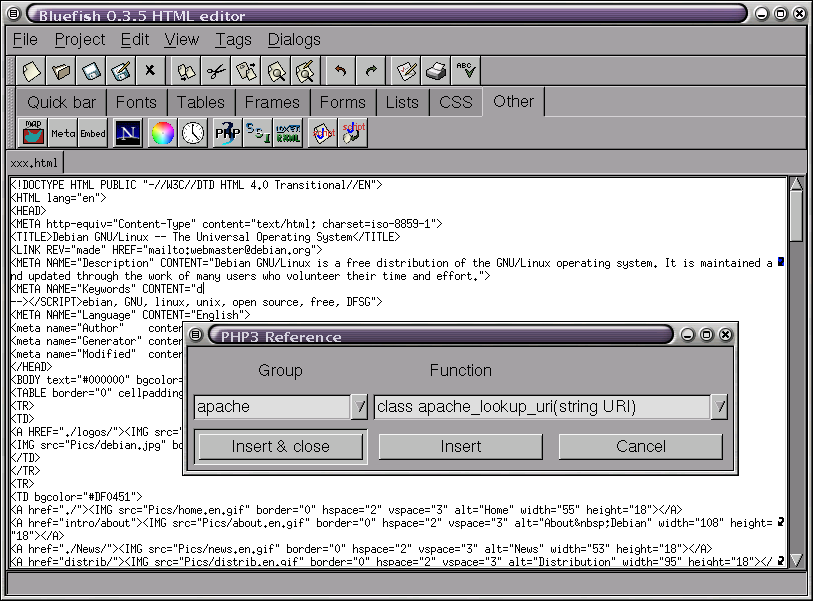Click the "<META NAME="Language"" line
The image size is (813, 601).
tap(130, 315)
